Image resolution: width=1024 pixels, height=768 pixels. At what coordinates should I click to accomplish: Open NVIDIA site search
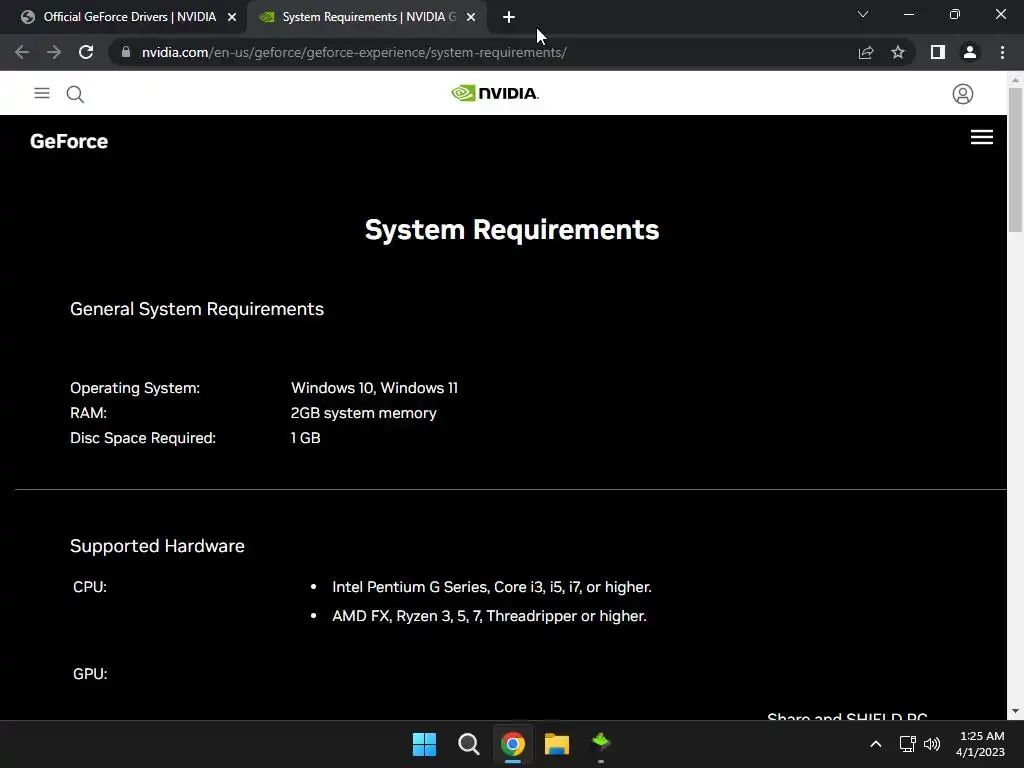click(x=75, y=94)
